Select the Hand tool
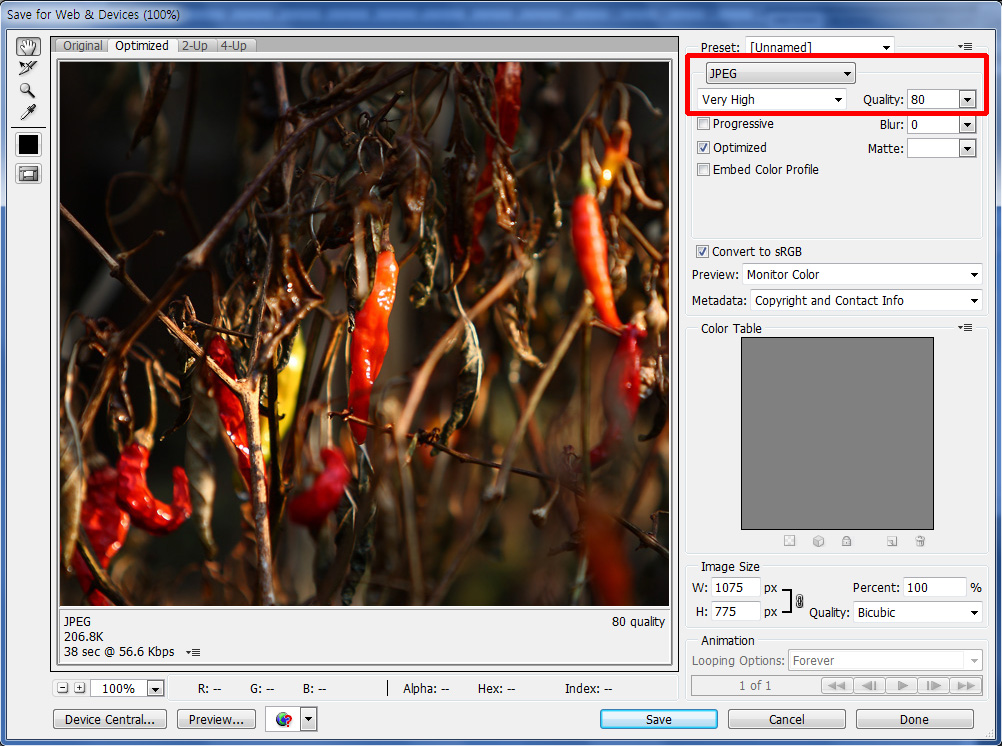 click(28, 47)
